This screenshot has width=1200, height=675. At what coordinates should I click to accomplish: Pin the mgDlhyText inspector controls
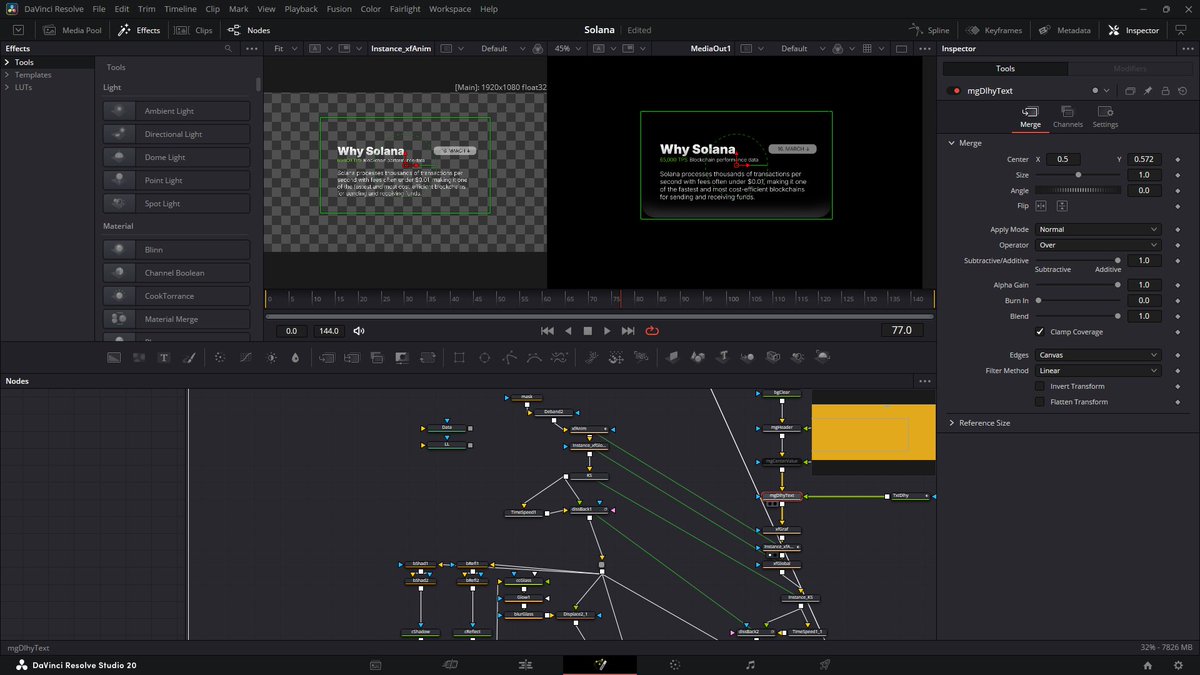point(1148,91)
